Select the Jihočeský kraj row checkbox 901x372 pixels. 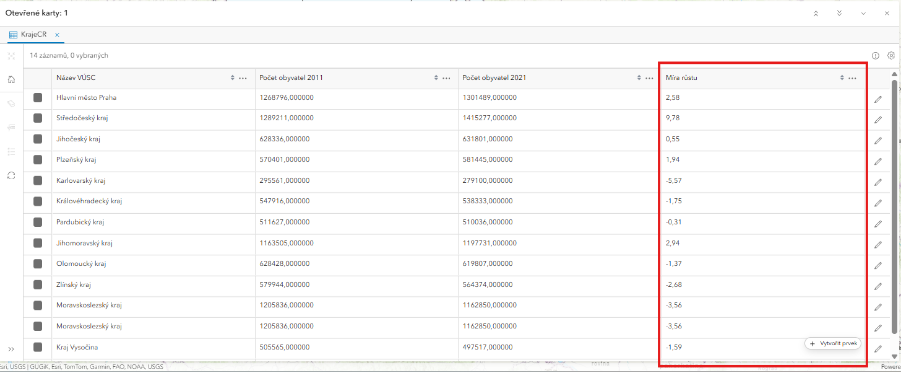(38, 139)
